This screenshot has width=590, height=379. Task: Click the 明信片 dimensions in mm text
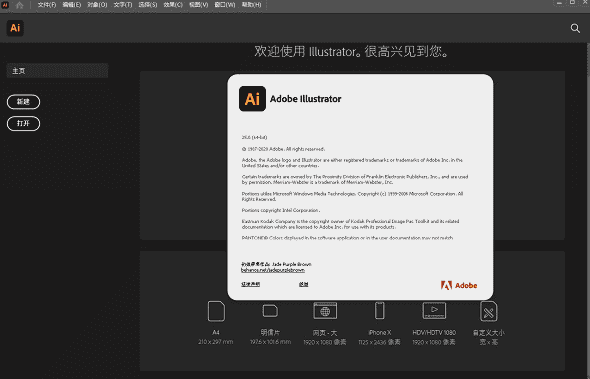[270, 342]
